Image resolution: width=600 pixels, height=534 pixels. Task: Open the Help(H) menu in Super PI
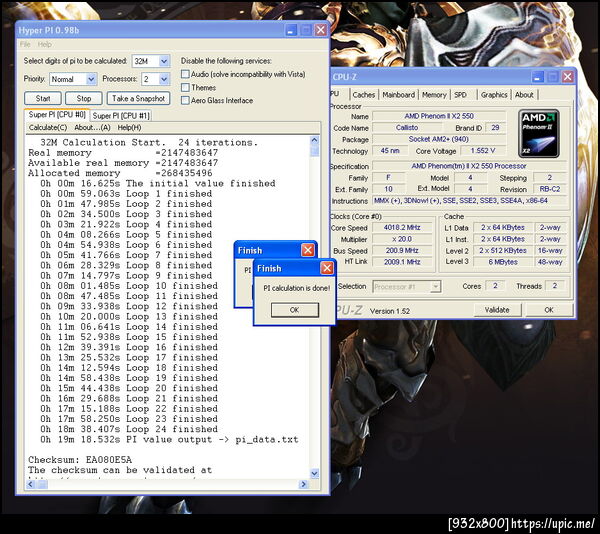(129, 128)
